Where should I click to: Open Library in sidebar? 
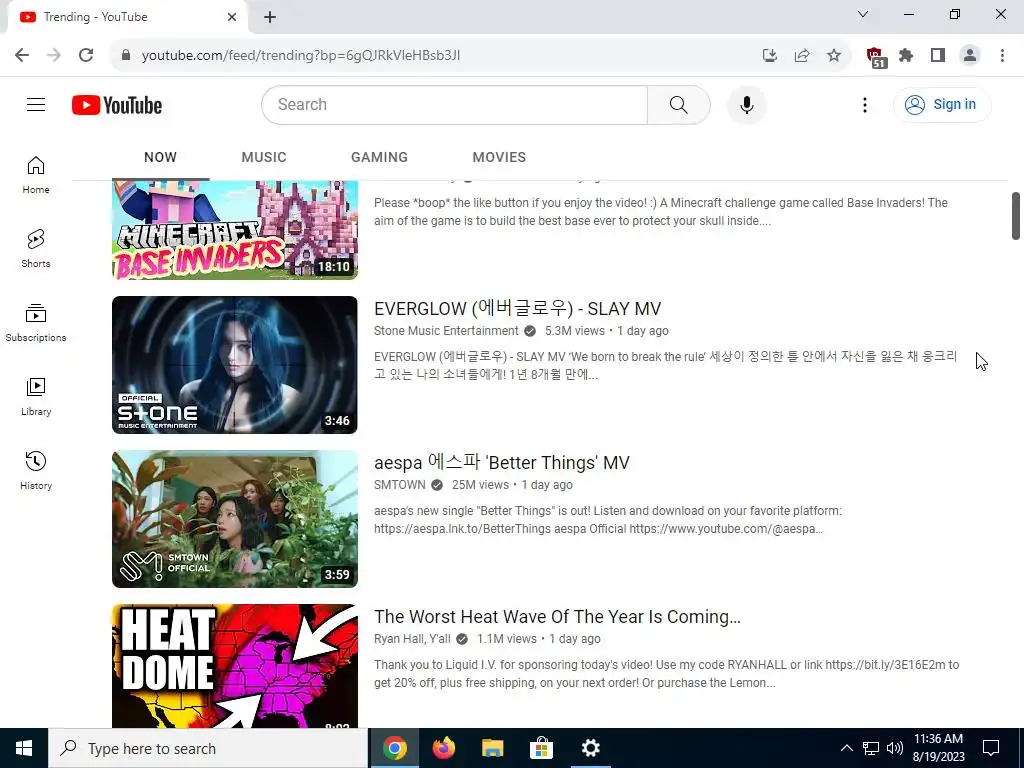point(36,396)
